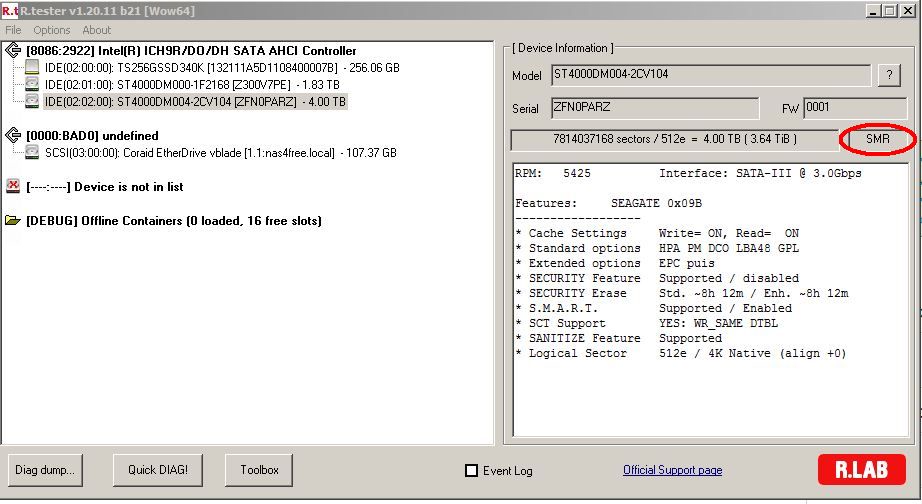This screenshot has height=504, width=922.
Task: Click the FW field showing 0001
Action: [854, 108]
